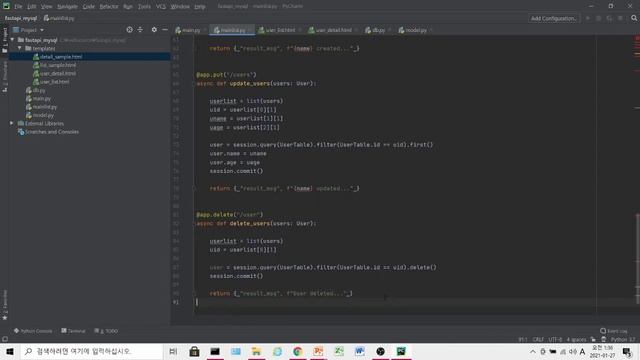
Task: Open PyCharm from the taskbar
Action: (x=401, y=351)
